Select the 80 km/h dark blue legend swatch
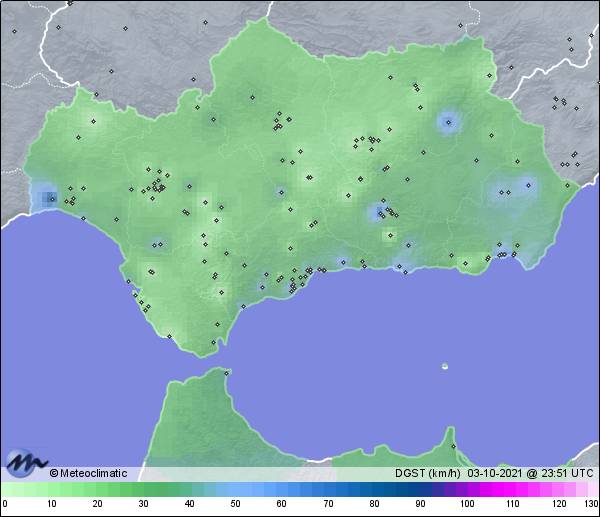The image size is (600, 517). pos(374,490)
